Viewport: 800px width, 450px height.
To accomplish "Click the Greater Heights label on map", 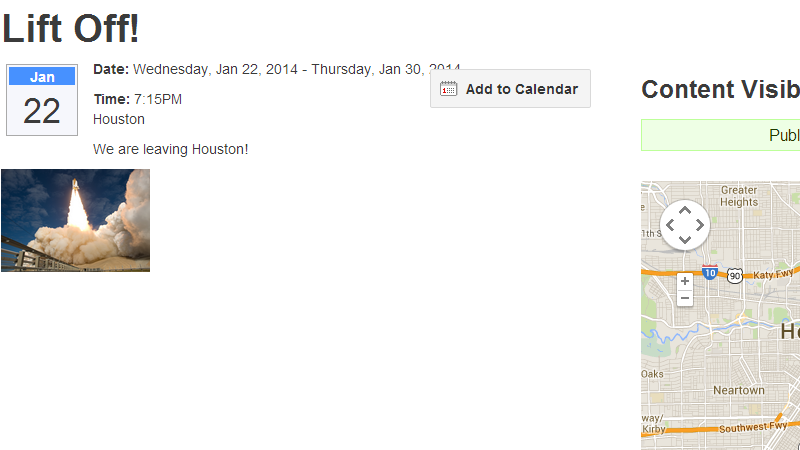I will click(739, 195).
